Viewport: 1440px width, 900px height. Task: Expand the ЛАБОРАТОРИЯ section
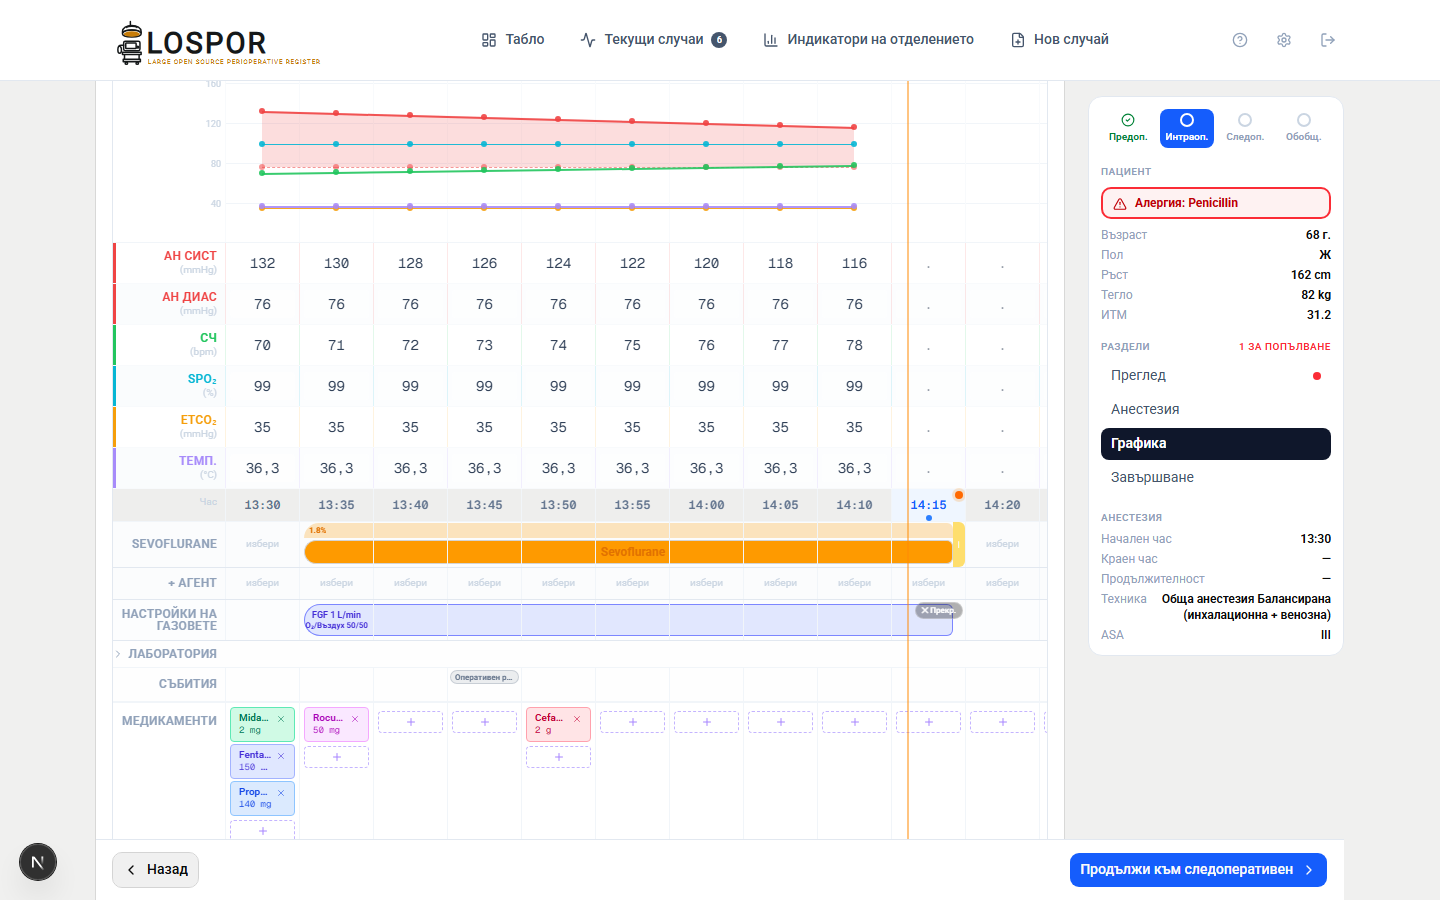coord(166,654)
